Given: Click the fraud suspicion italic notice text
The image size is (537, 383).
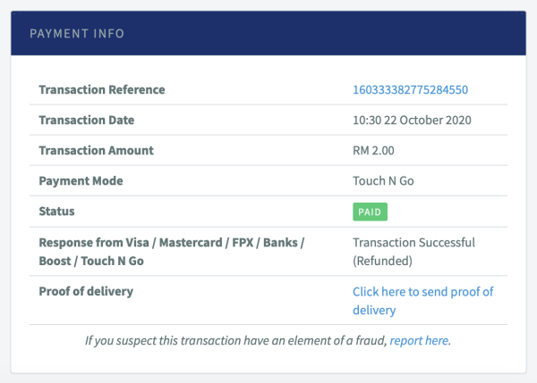Looking at the screenshot, I should tap(236, 341).
